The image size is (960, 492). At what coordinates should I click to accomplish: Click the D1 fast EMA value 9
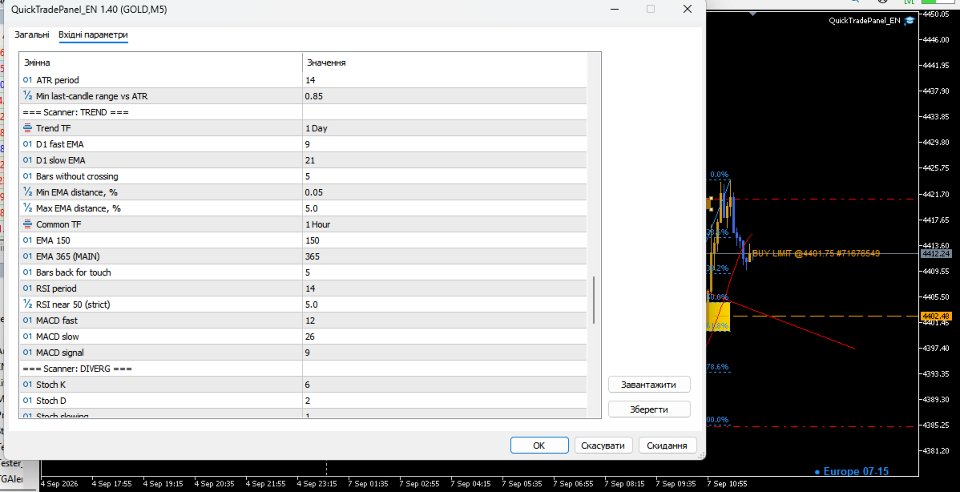pos(444,144)
